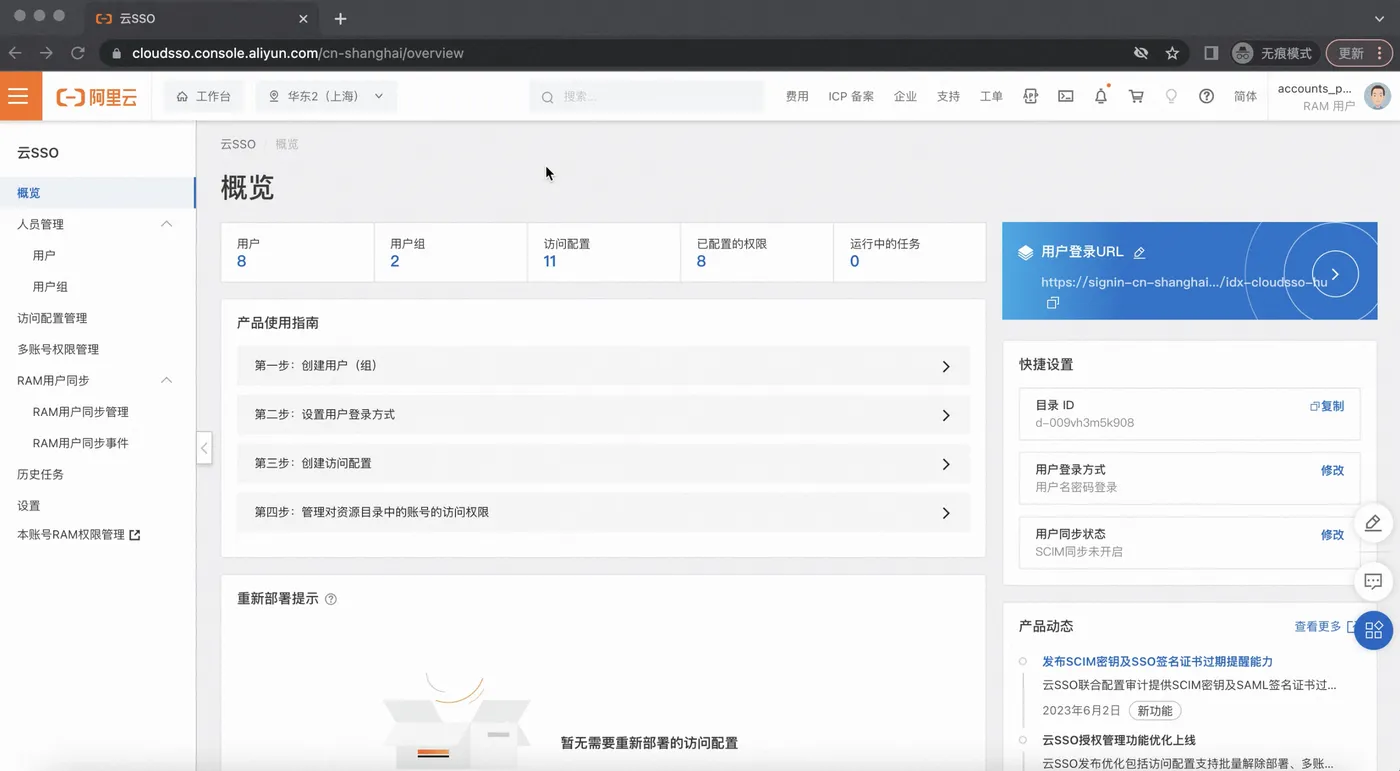Screen dimensions: 1400x771
Task: Expand 第一步：创建用户（组）
Action: (603, 366)
